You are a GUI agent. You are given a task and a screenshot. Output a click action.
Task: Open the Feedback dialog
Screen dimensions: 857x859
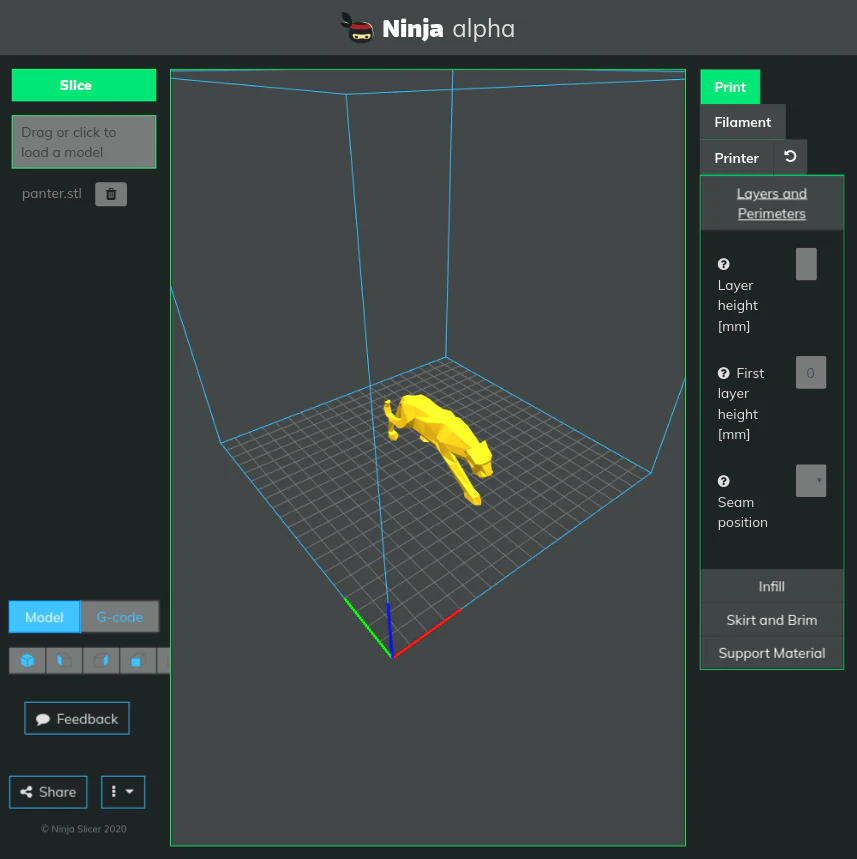77,718
